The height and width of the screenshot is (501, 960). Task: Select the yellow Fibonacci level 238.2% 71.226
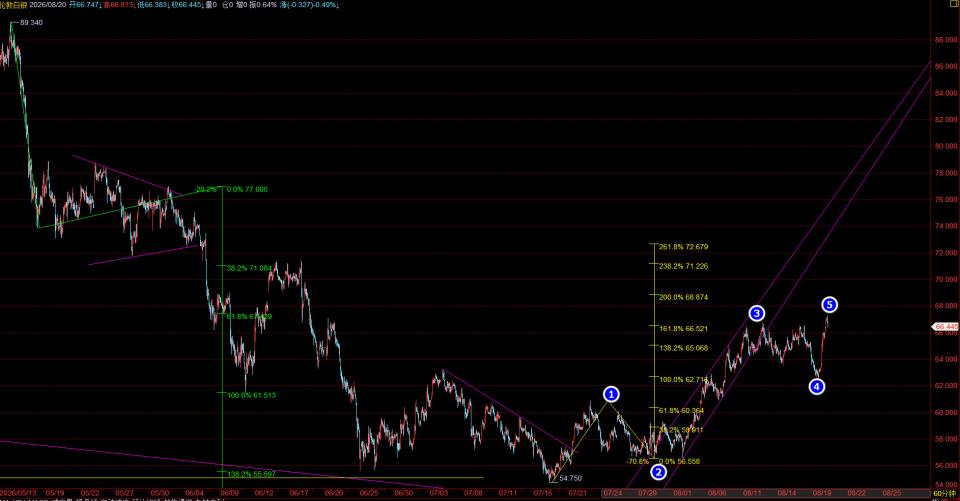[x=683, y=266]
